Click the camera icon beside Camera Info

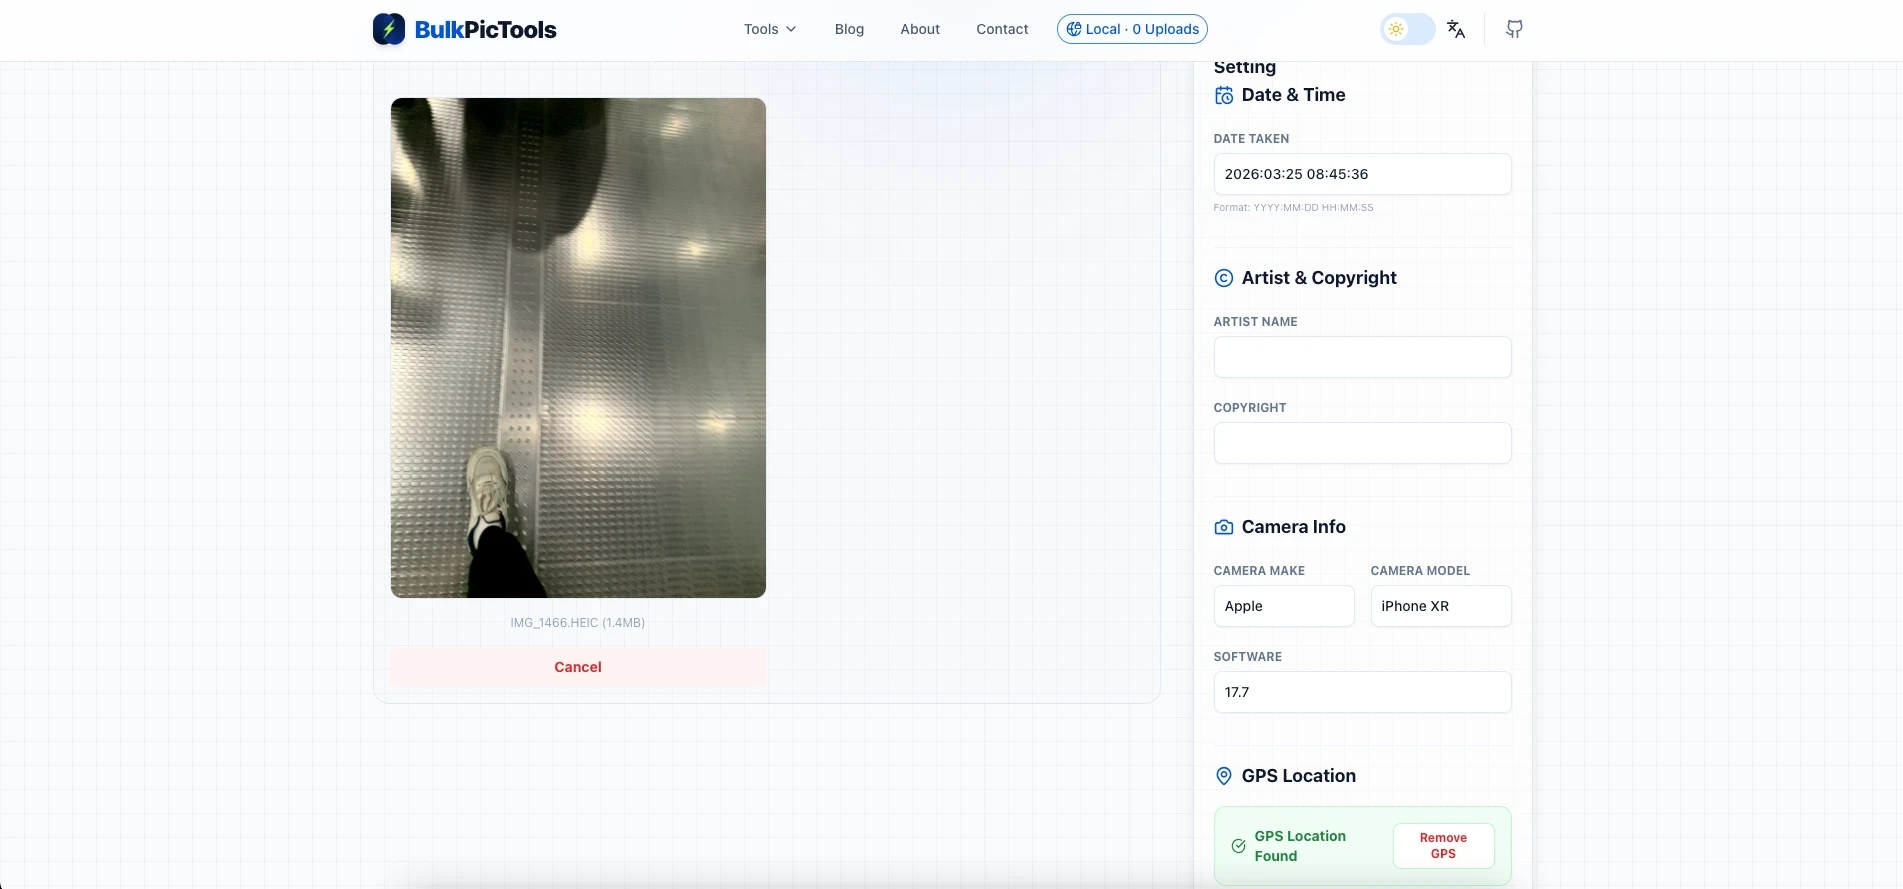(1224, 527)
